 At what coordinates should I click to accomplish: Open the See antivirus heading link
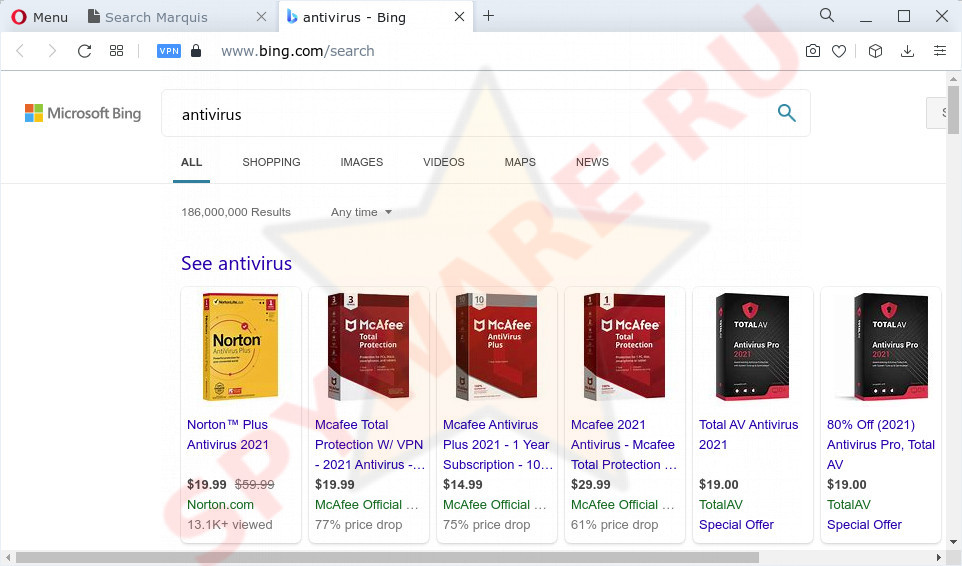[x=236, y=263]
